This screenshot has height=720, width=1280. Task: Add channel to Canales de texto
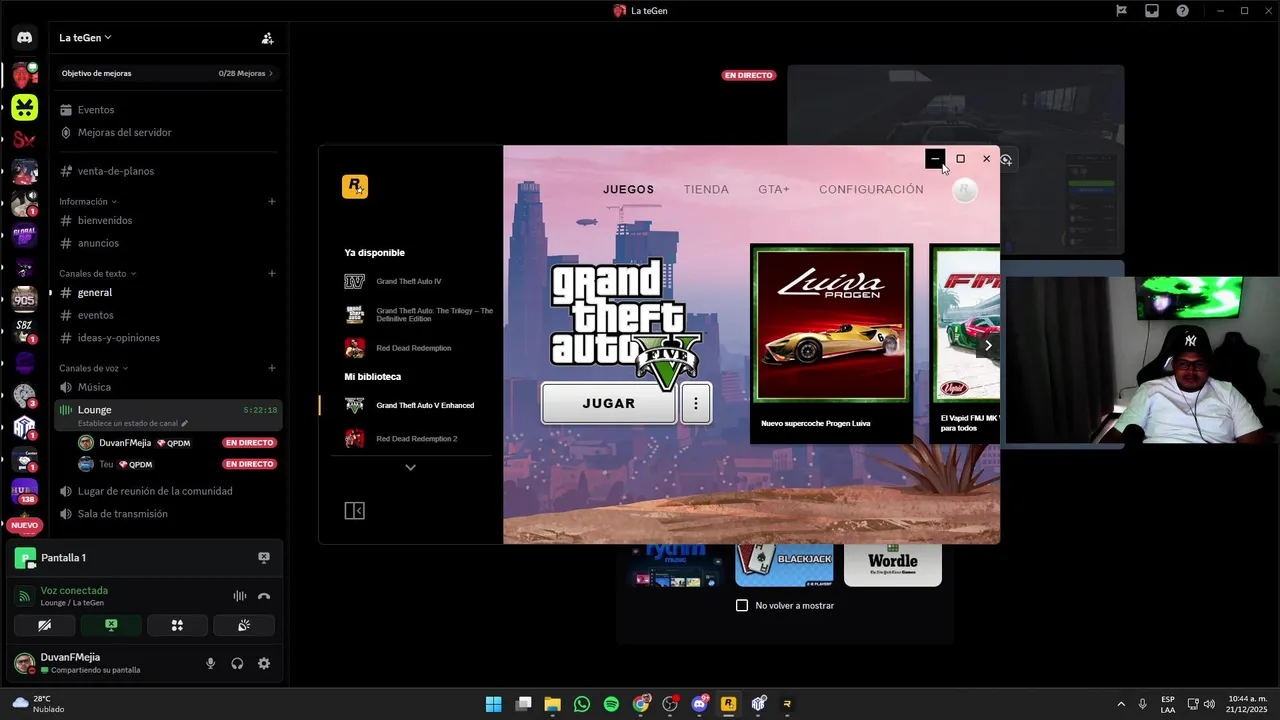coord(271,273)
